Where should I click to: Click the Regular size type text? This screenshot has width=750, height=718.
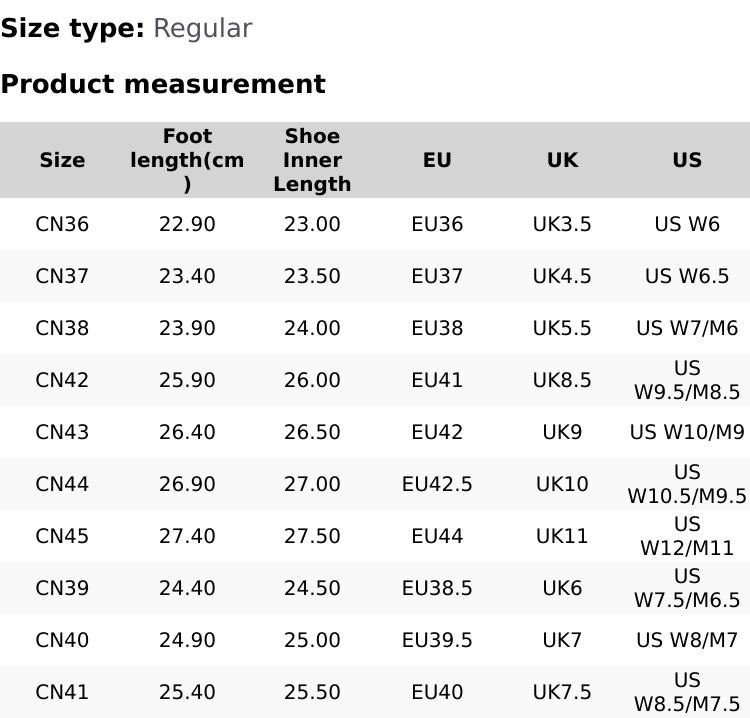point(202,28)
